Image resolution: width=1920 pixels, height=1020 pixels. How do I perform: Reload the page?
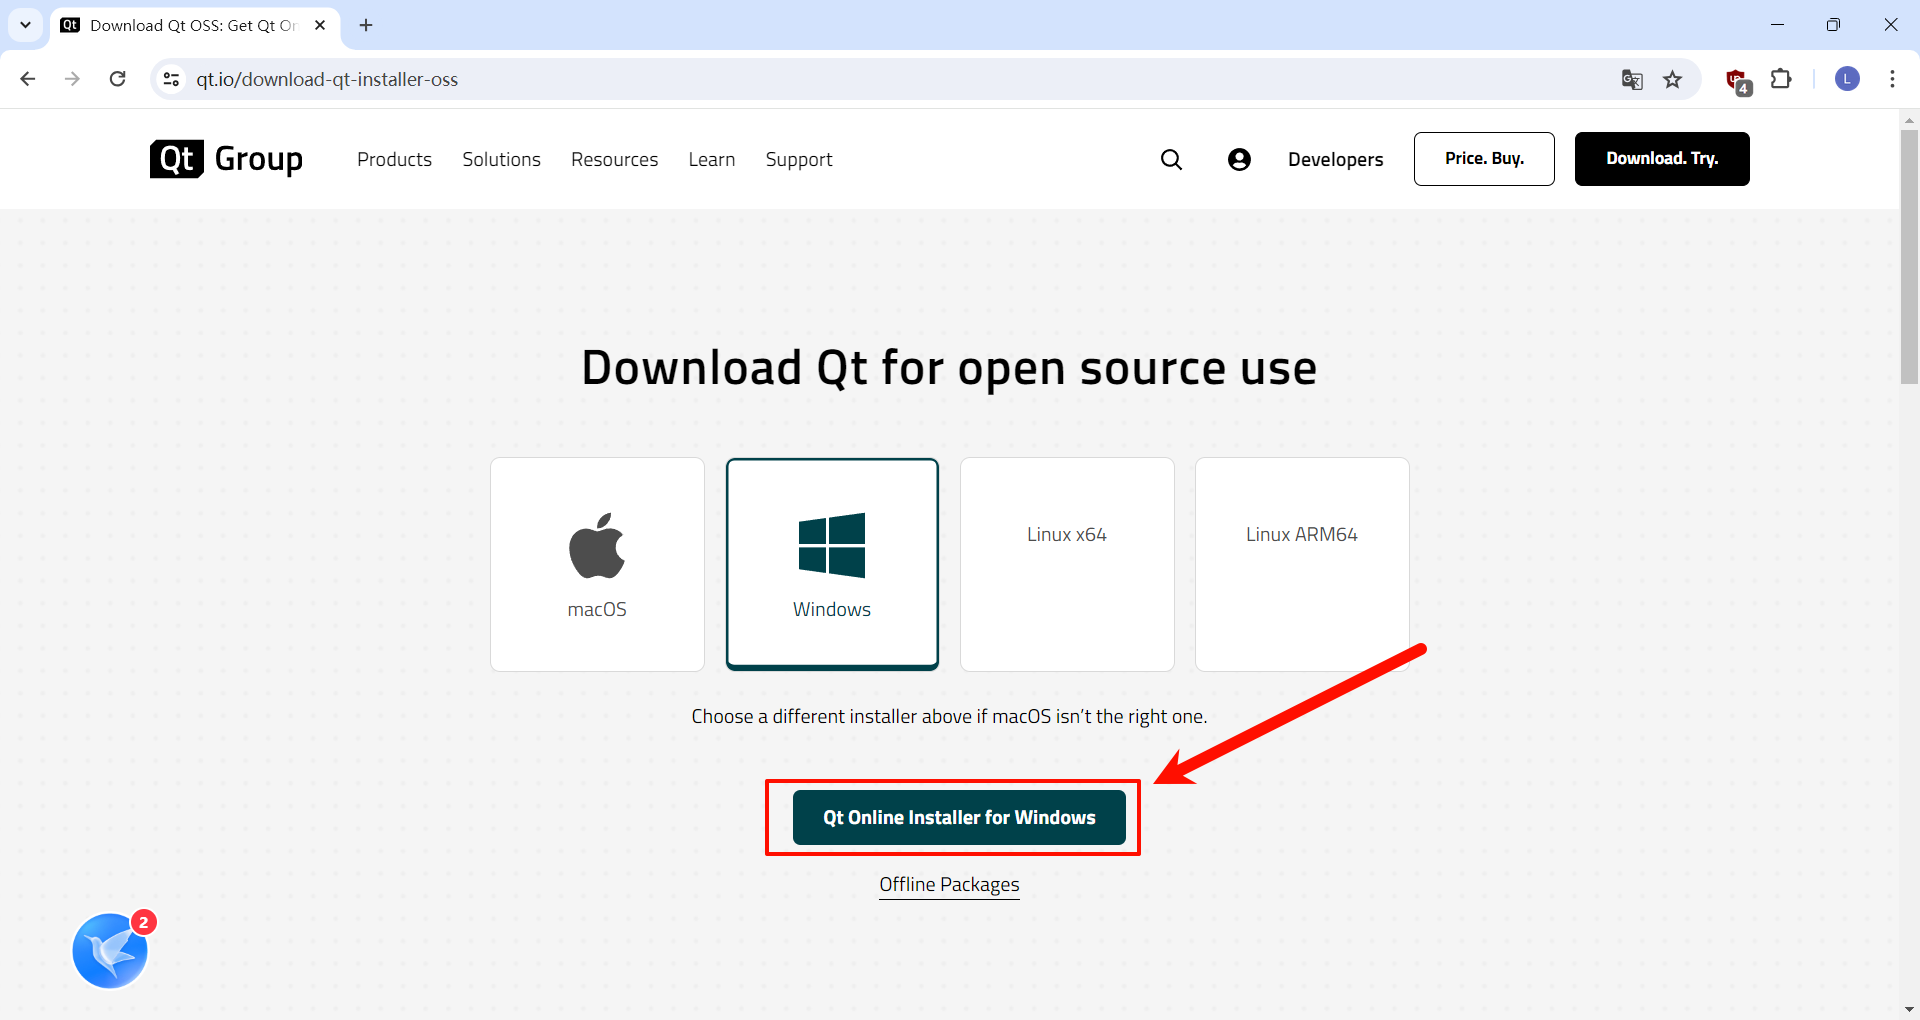(118, 79)
